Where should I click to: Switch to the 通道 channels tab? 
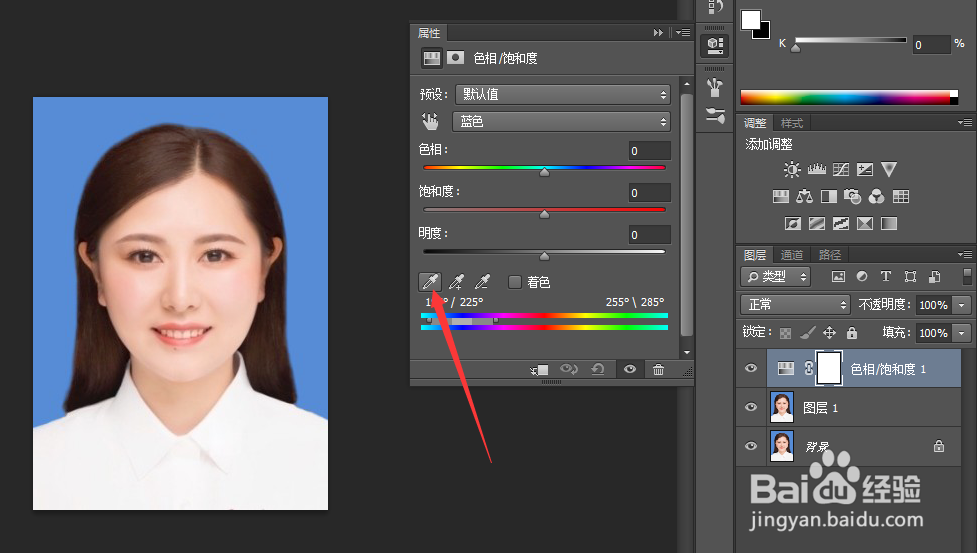792,255
